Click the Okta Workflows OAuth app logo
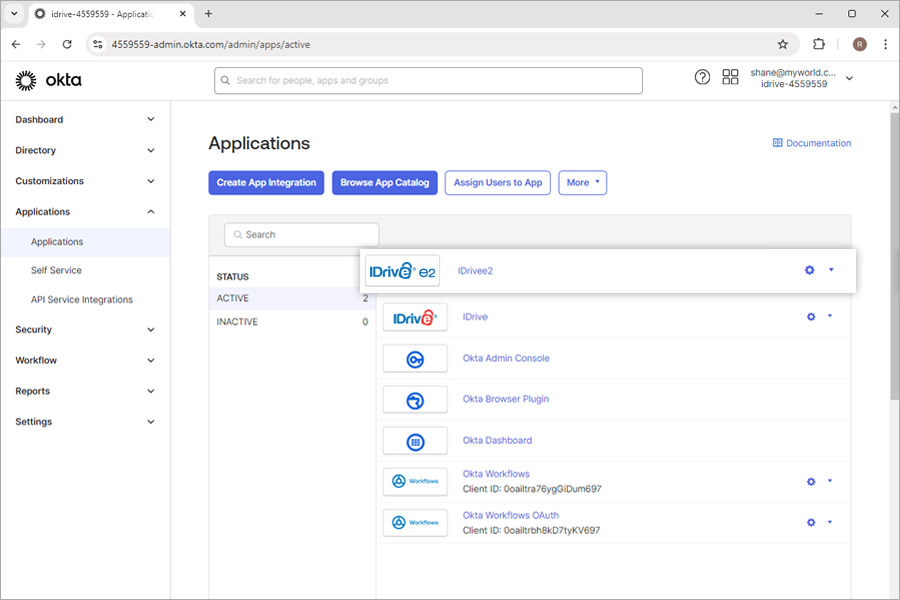The height and width of the screenshot is (600, 900). [x=415, y=522]
